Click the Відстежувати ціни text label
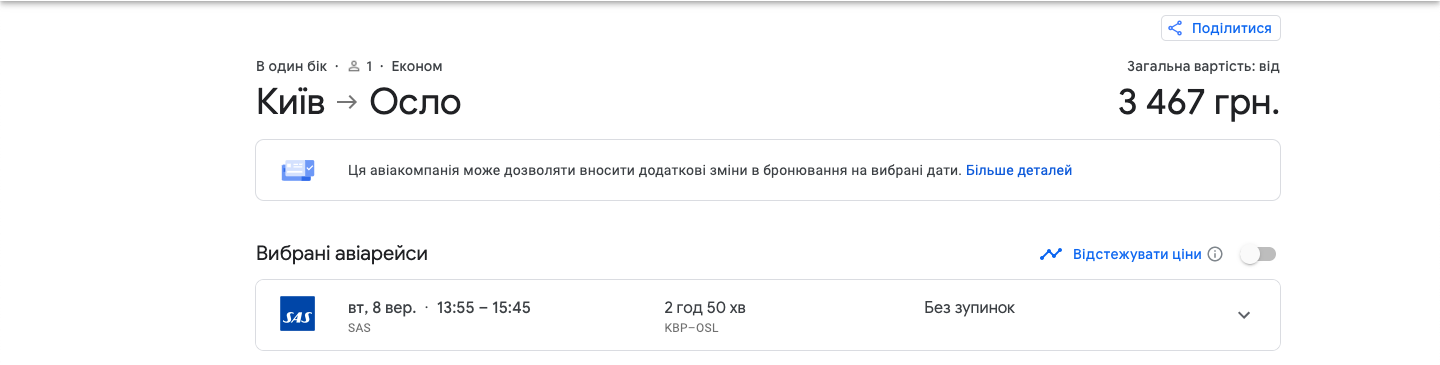The width and height of the screenshot is (1440, 365). pyautogui.click(x=1137, y=254)
